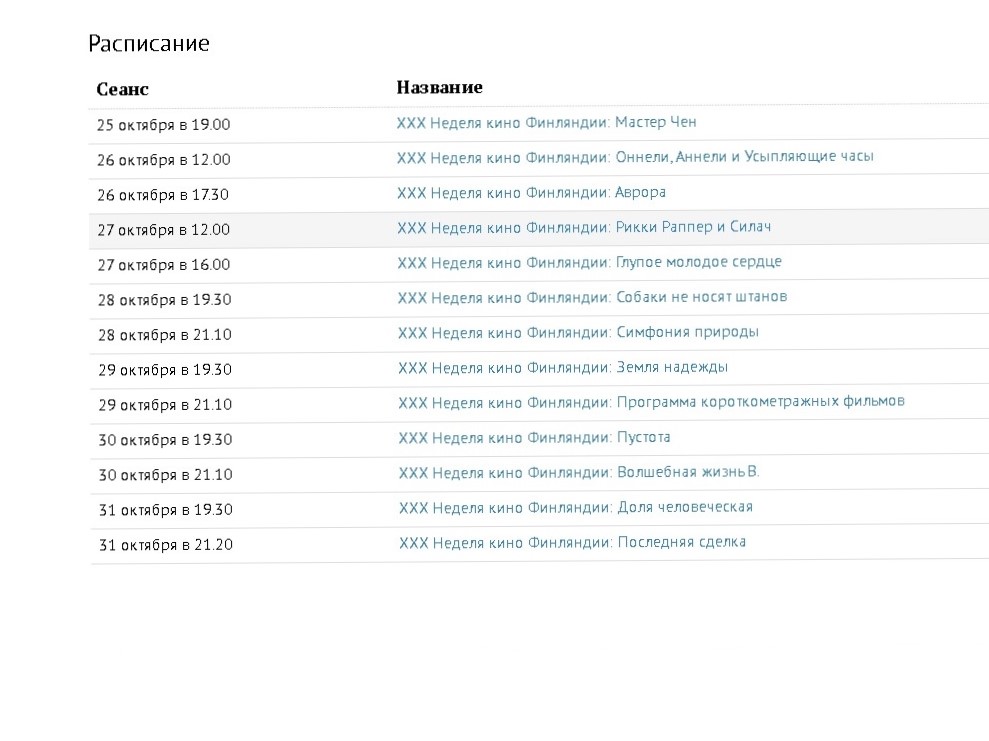Click the "25 октября в 19.00" session cell
Screen dimensions: 989x741
pos(163,125)
